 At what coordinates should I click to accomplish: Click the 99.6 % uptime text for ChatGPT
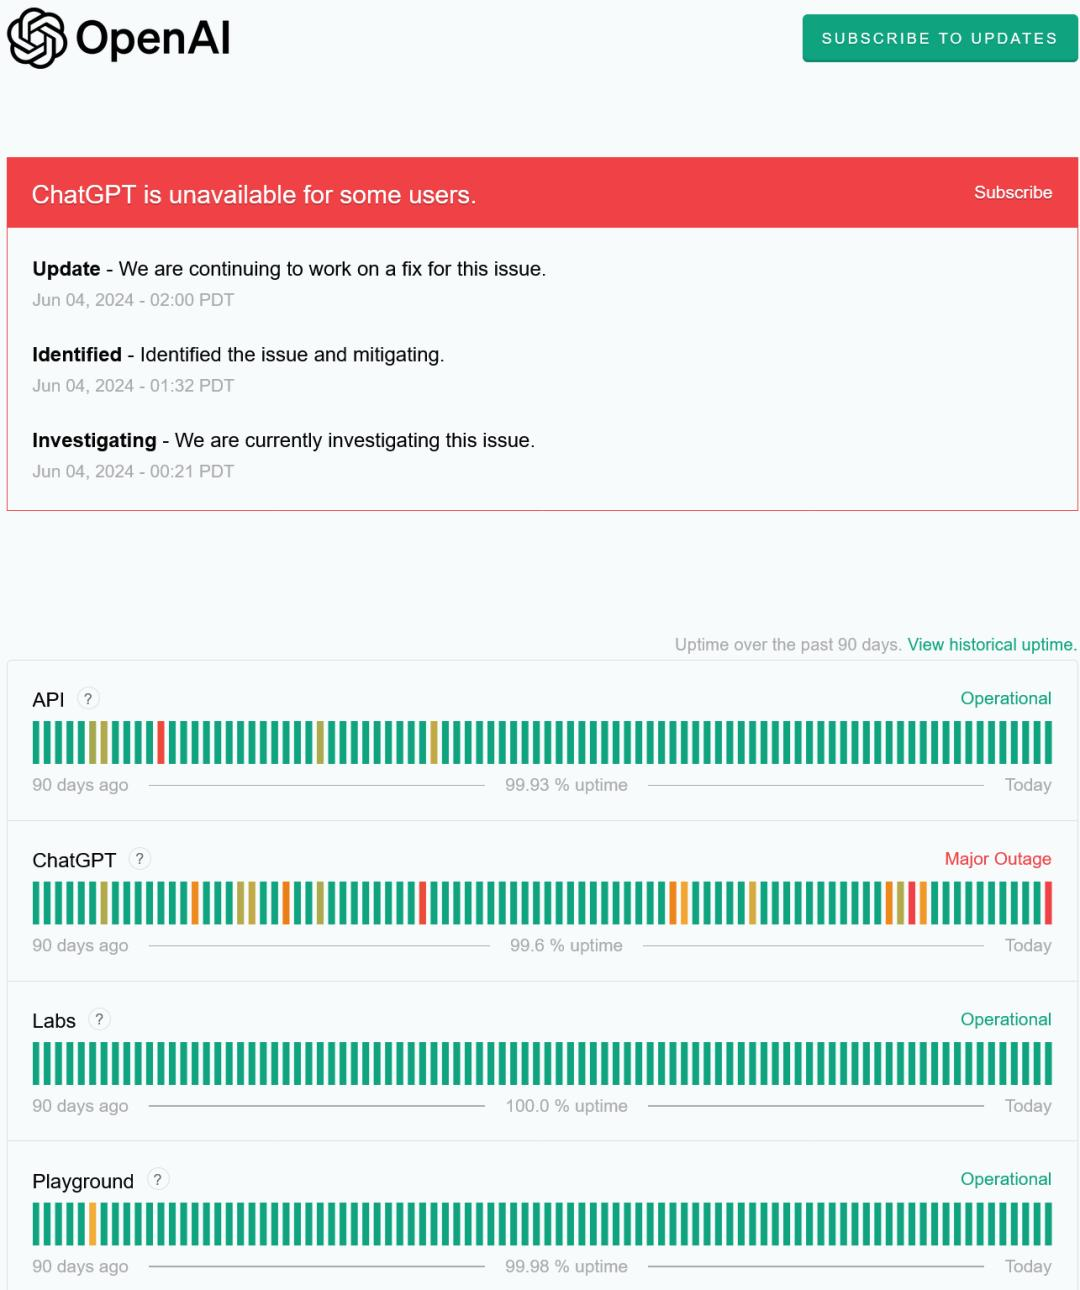(566, 946)
